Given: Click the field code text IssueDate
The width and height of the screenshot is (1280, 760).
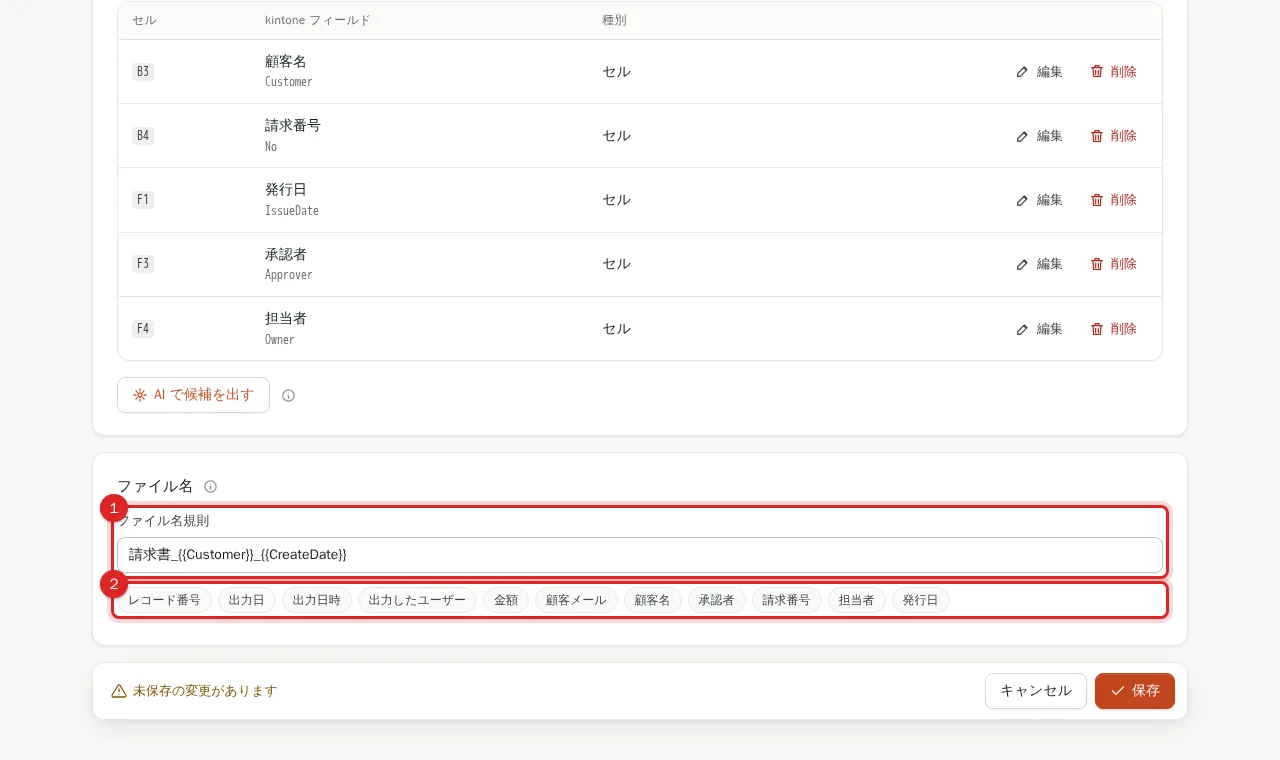Looking at the screenshot, I should [292, 211].
